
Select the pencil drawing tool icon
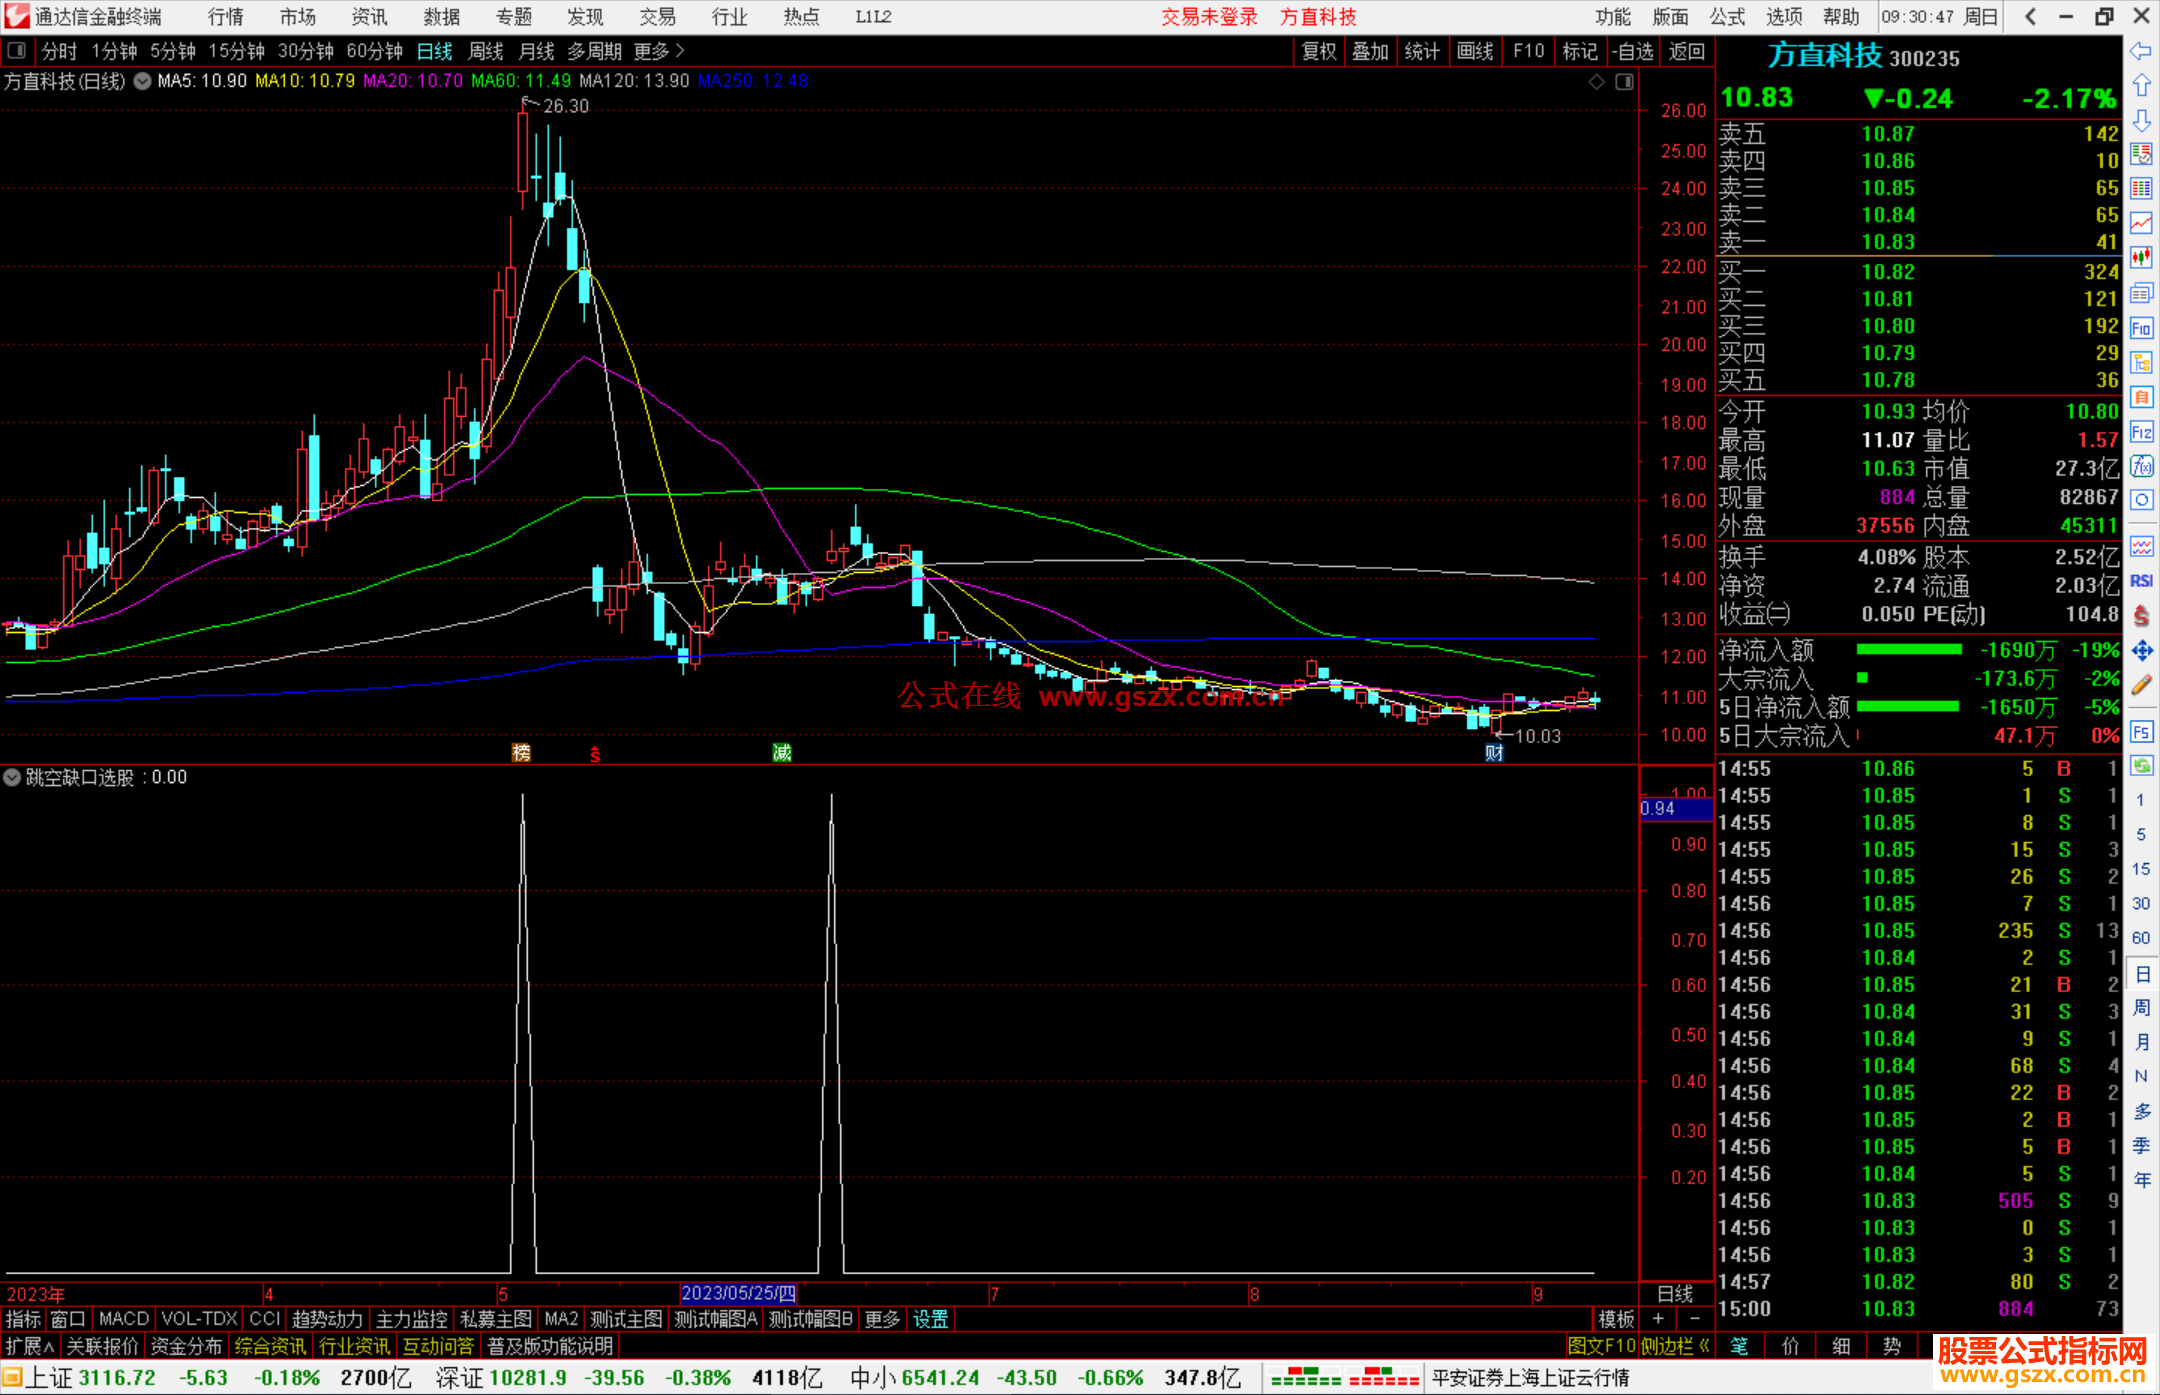(2141, 686)
